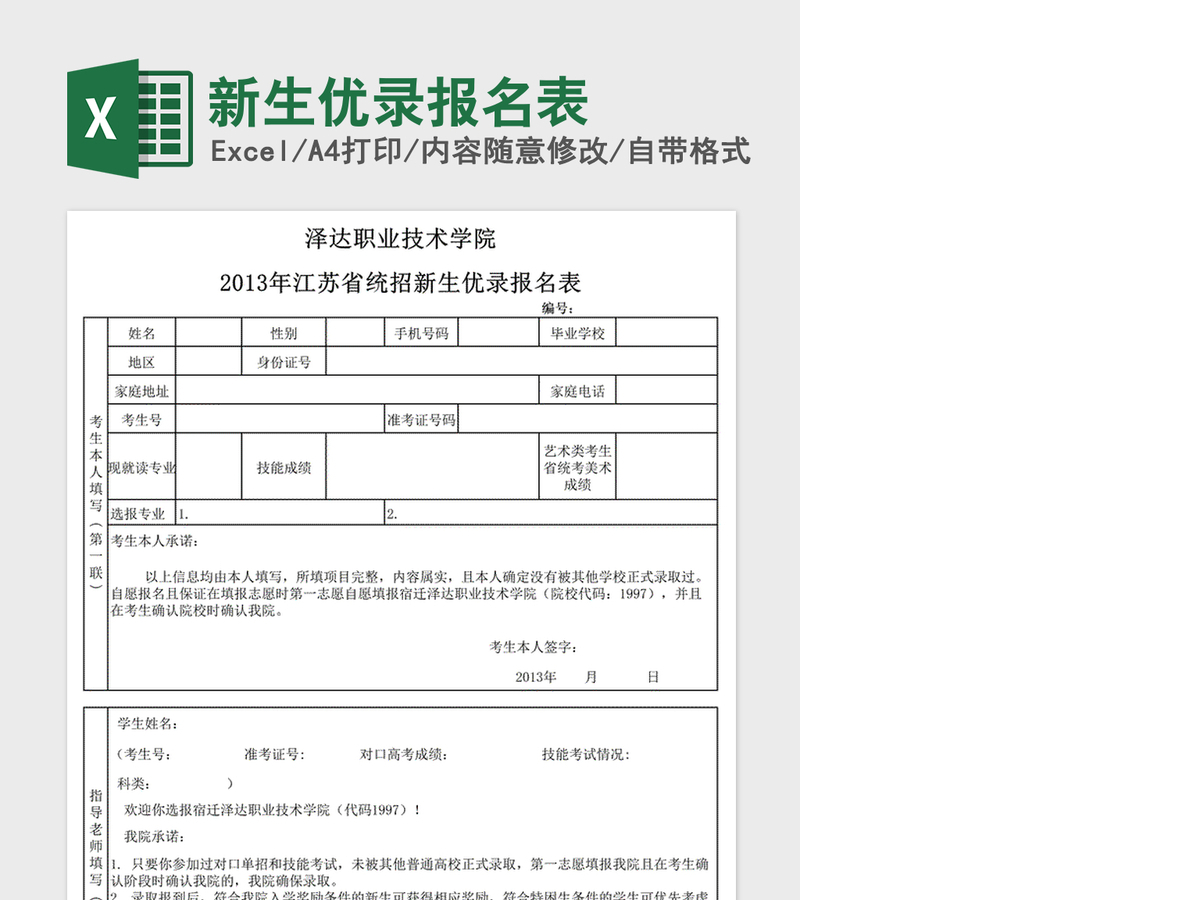Viewport: 1200px width, 900px height.
Task: Click the 姓名 cell
Action: (x=142, y=333)
